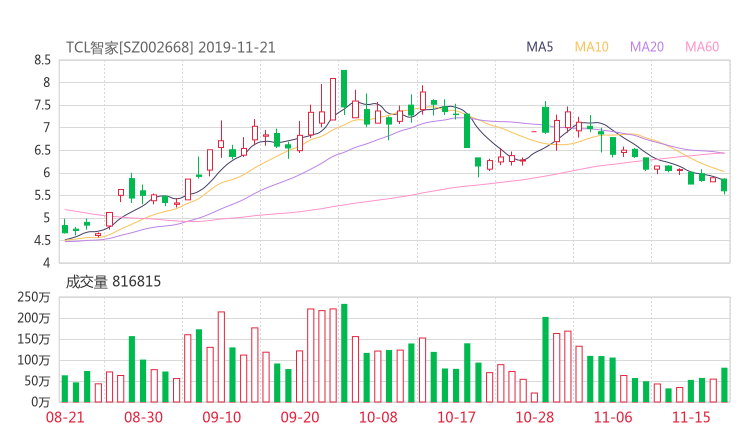Select the 09-20 date axis label
740x440 pixels.
tap(300, 417)
